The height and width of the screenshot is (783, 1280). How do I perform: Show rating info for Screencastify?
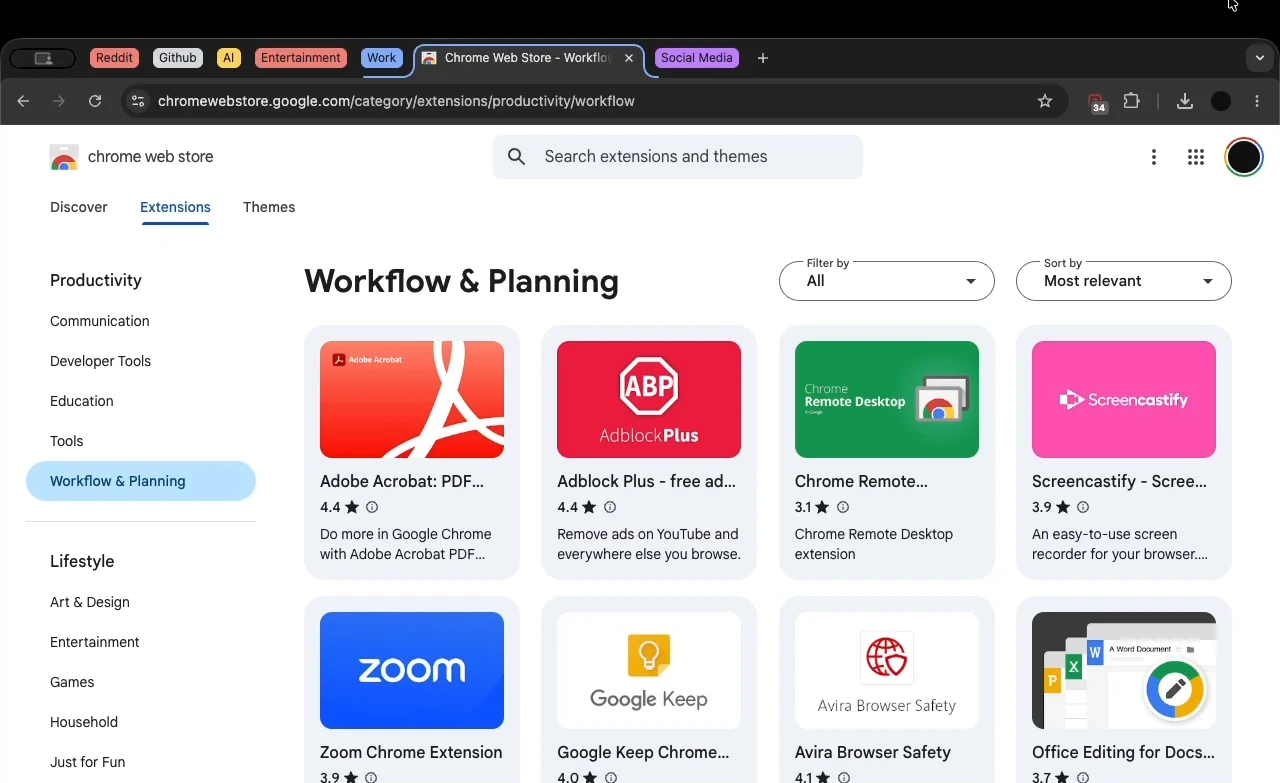click(x=1083, y=507)
